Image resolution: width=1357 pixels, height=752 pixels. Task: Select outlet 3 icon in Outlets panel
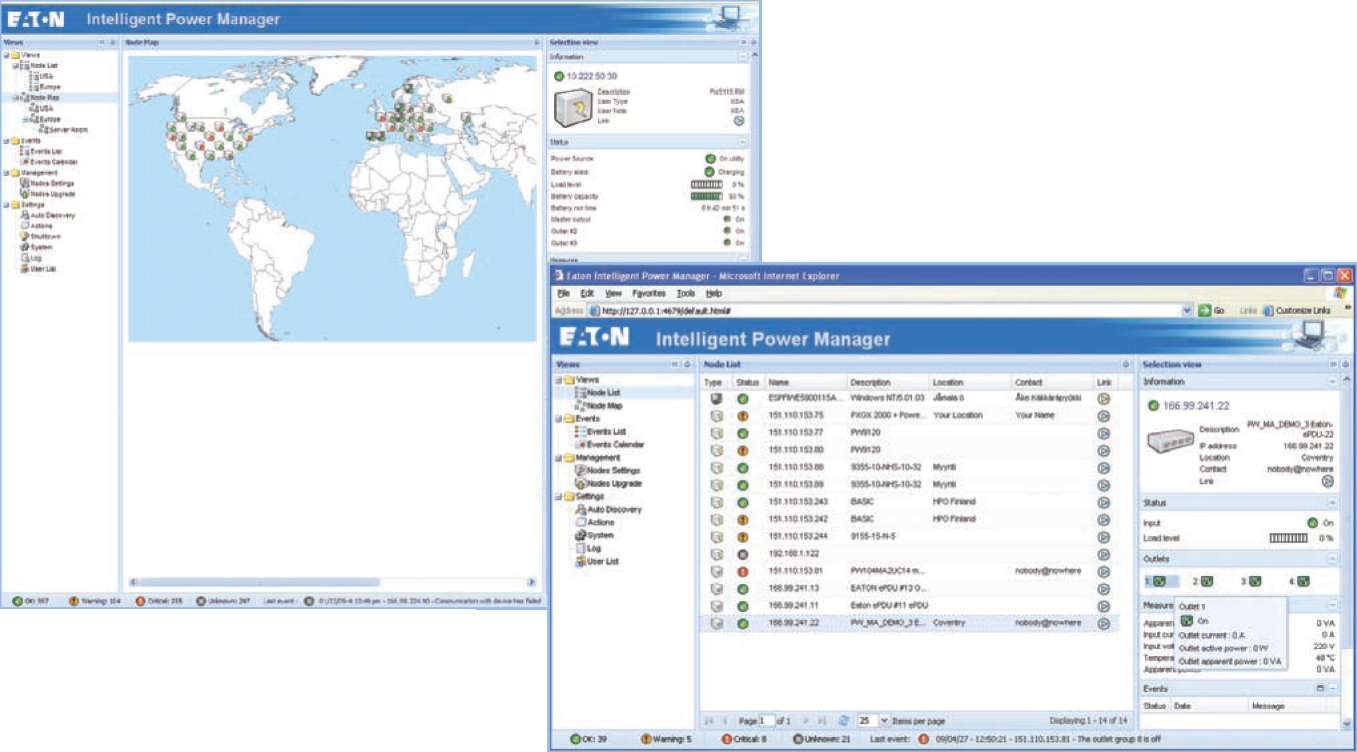pos(1254,580)
